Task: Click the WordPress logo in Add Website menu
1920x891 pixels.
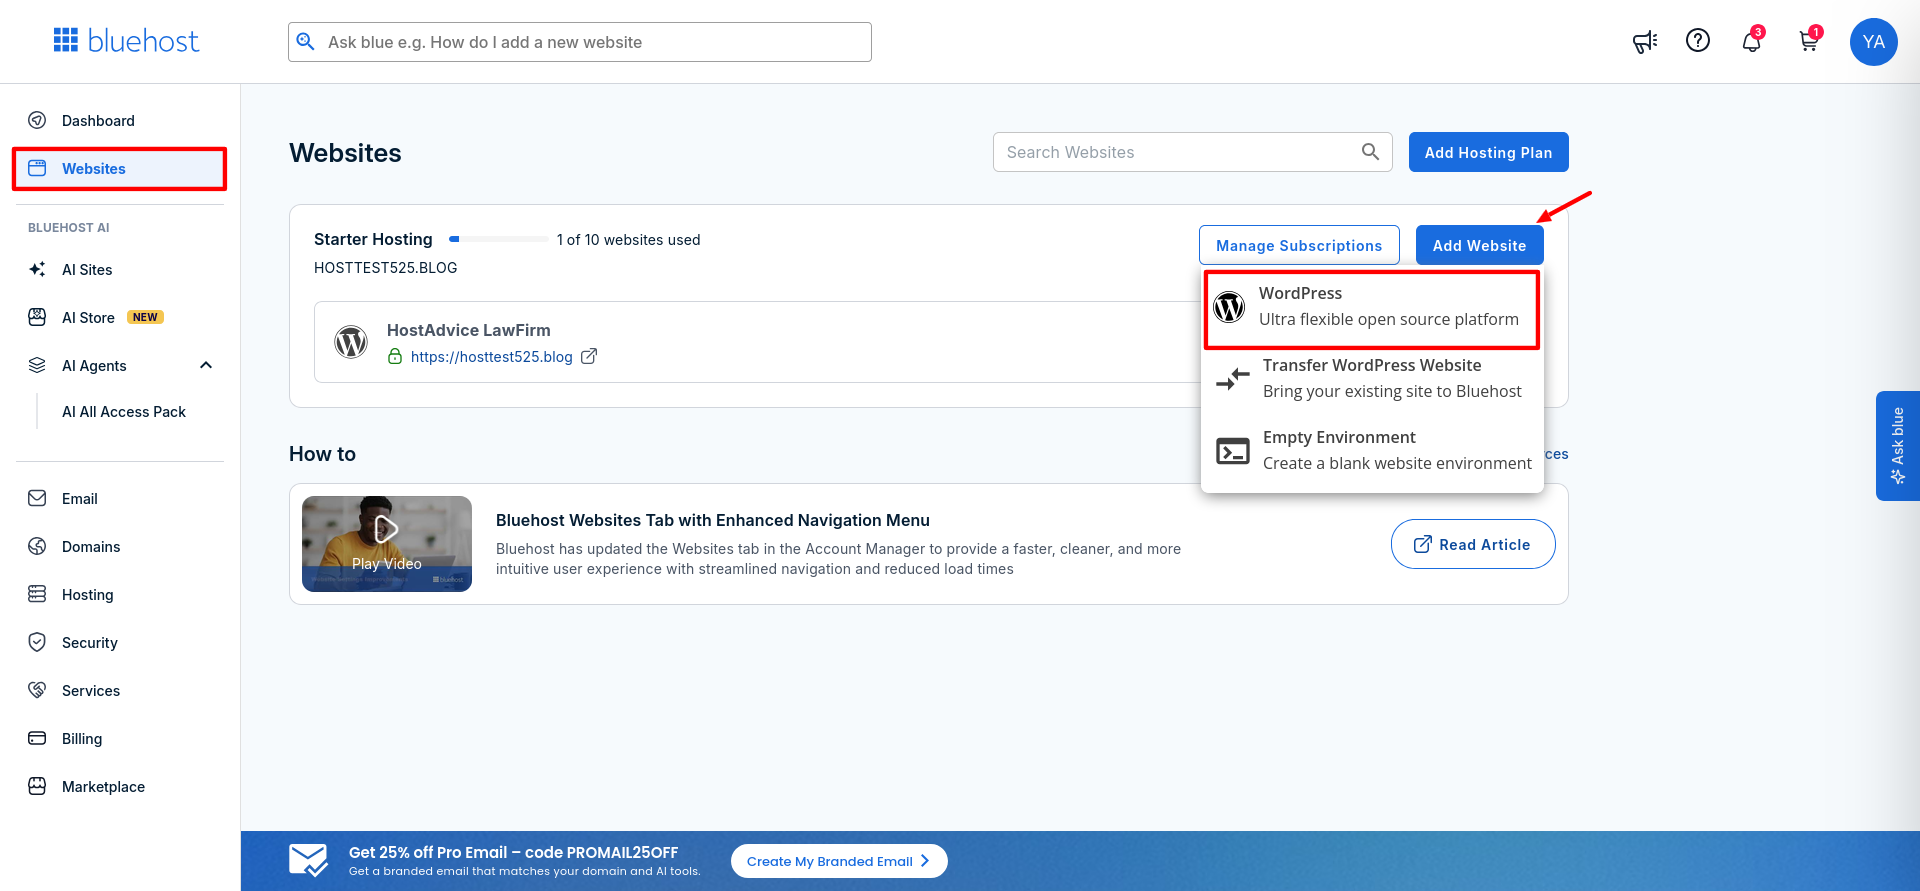Action: (x=1229, y=306)
